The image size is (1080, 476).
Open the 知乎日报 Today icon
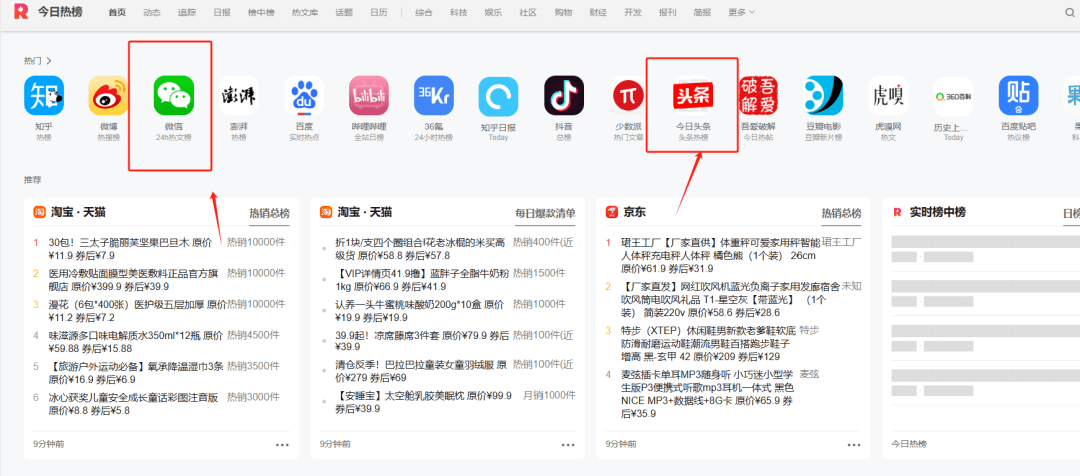[499, 95]
